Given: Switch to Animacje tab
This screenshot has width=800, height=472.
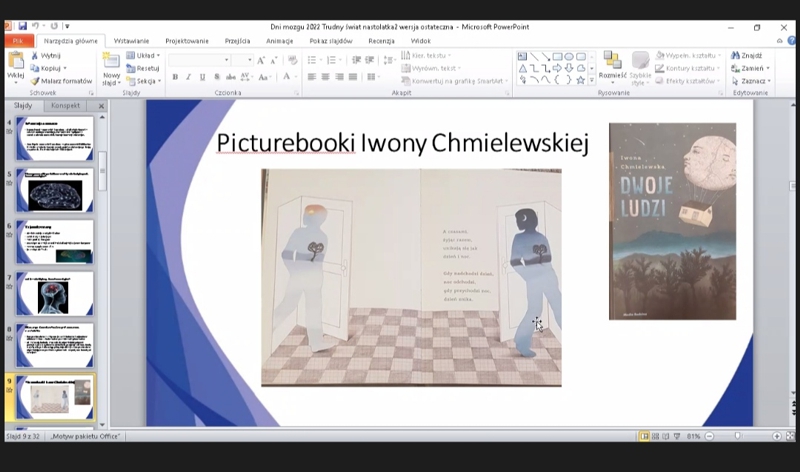Looking at the screenshot, I should point(280,41).
